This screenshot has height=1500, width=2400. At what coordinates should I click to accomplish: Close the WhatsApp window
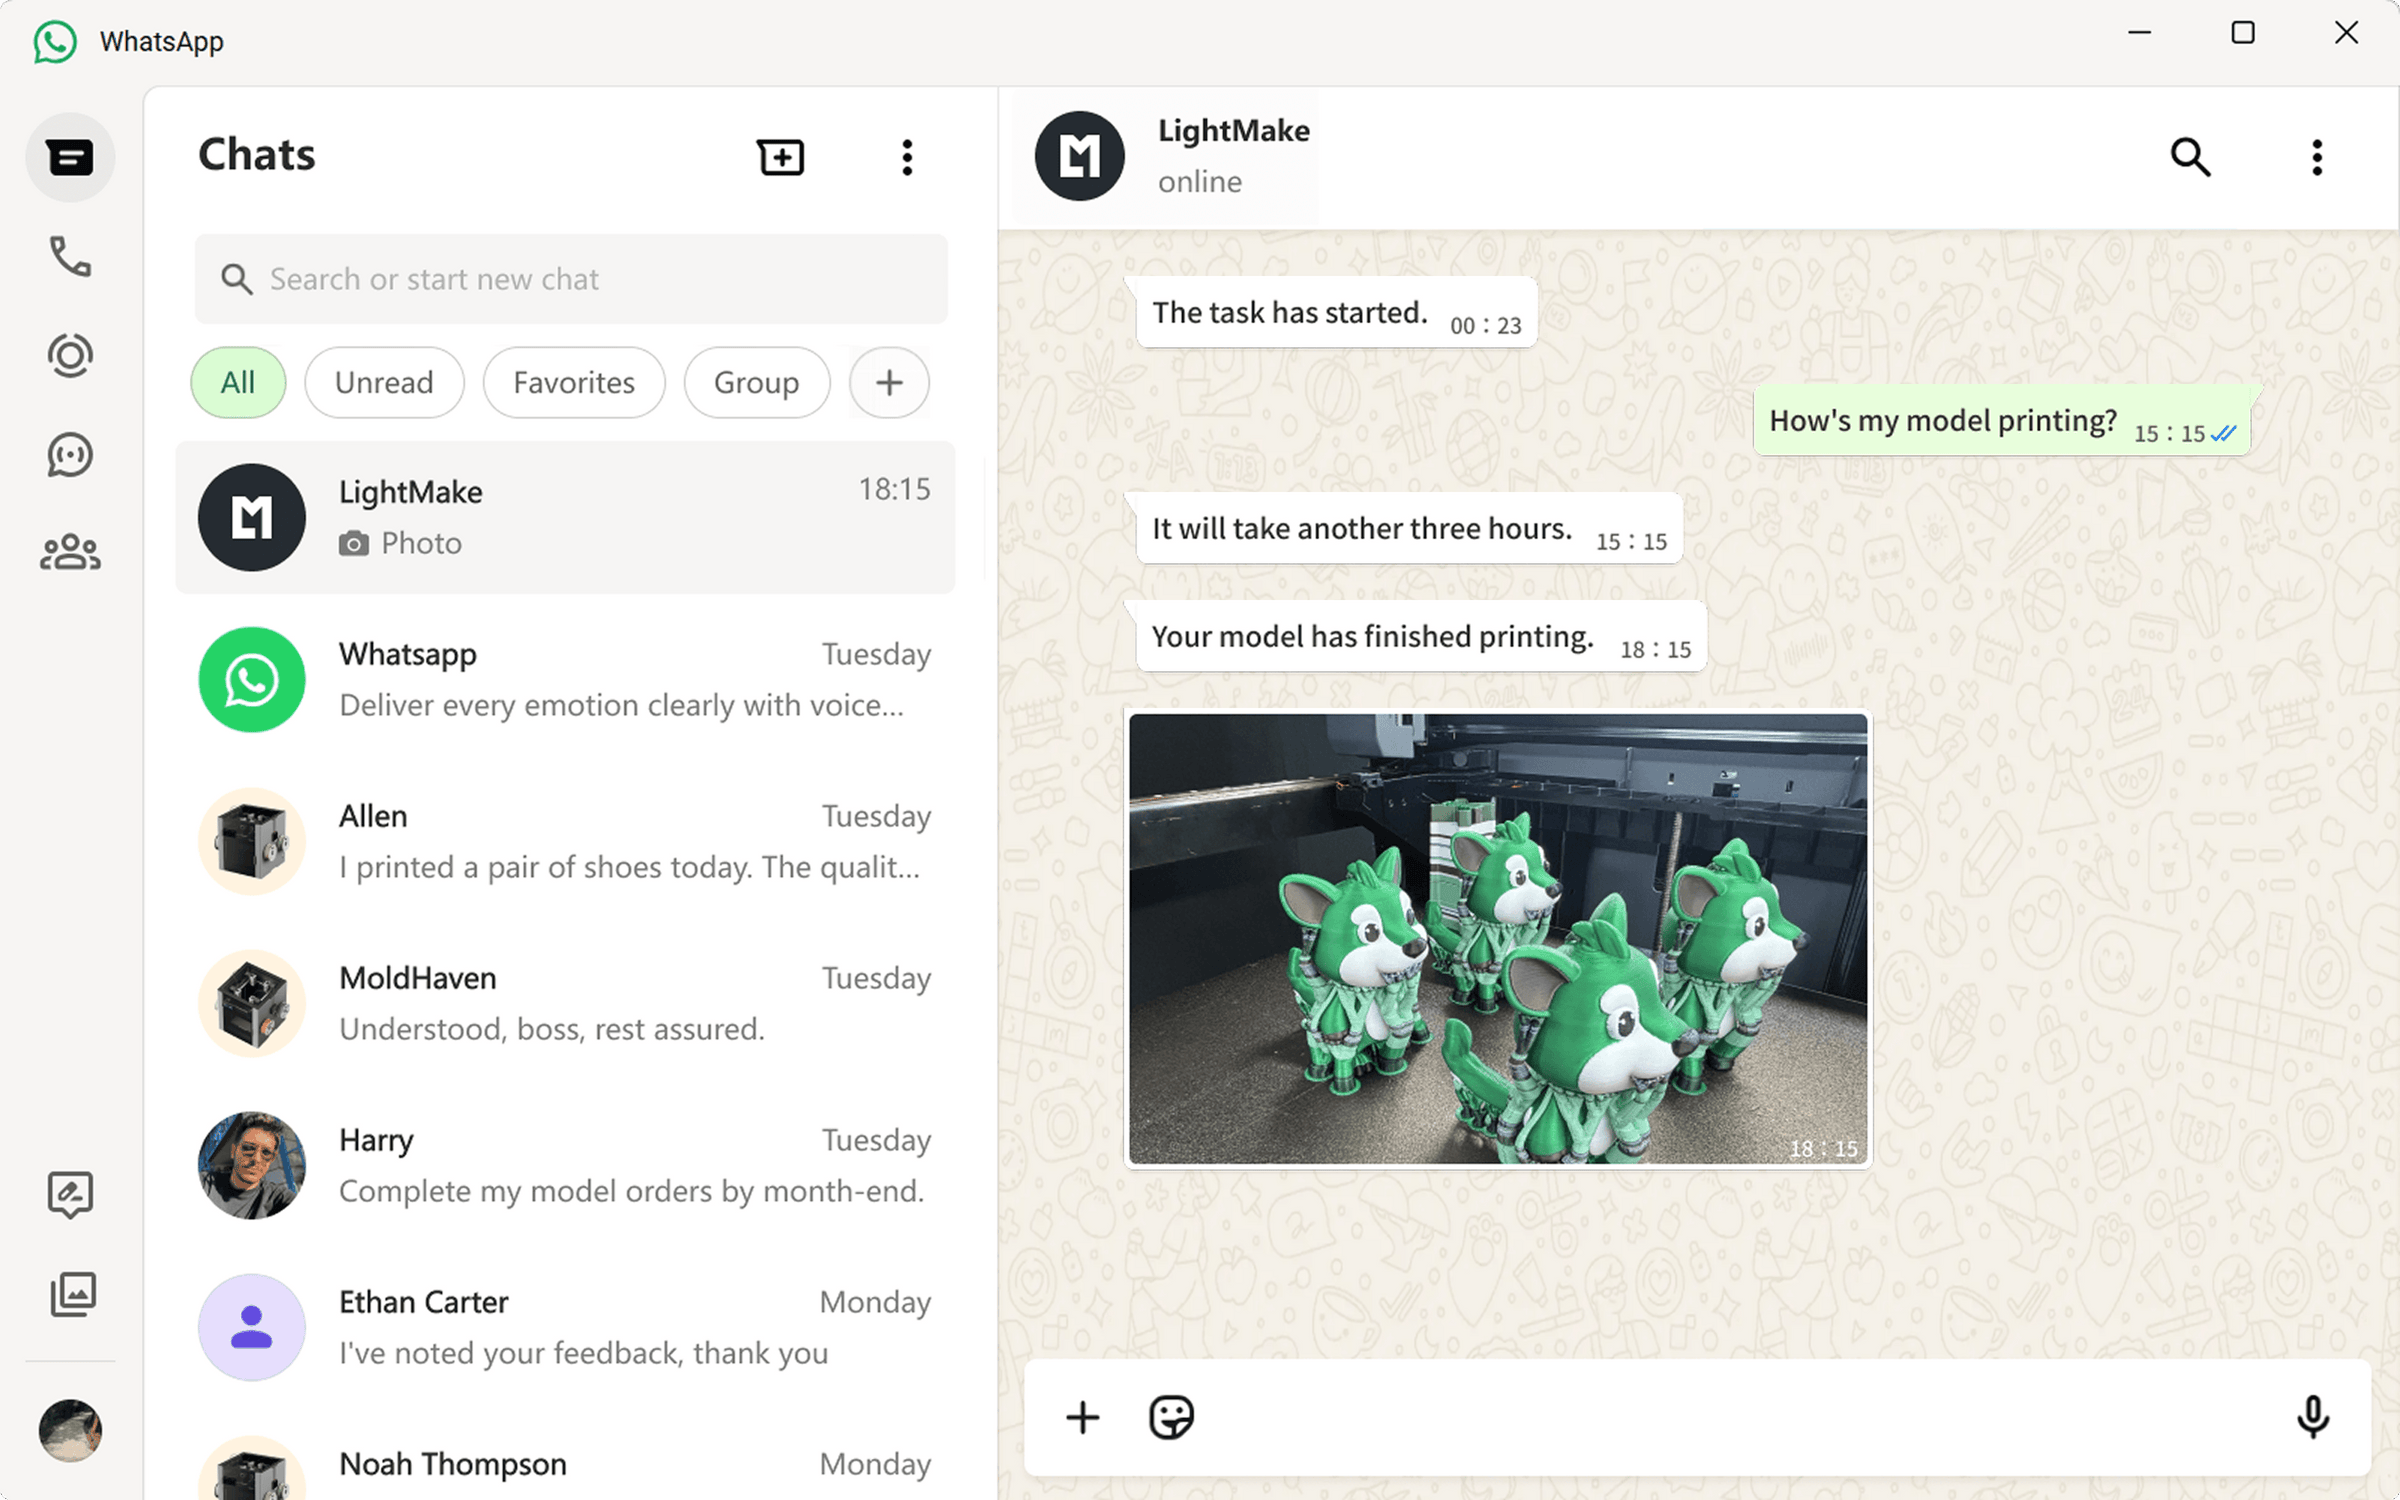point(2346,33)
